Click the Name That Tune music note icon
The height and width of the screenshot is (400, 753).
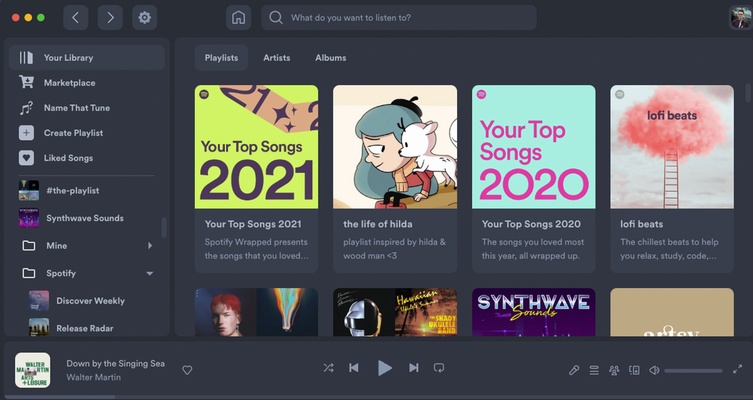point(26,108)
